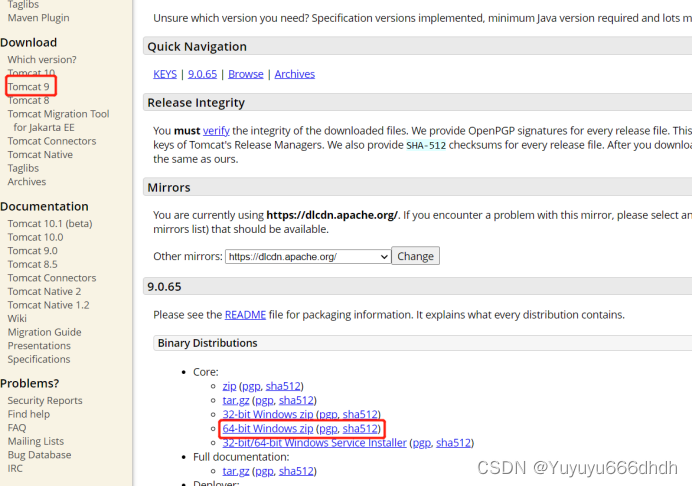Download 32-bit/64-bit Windows Service Installer

(315, 443)
